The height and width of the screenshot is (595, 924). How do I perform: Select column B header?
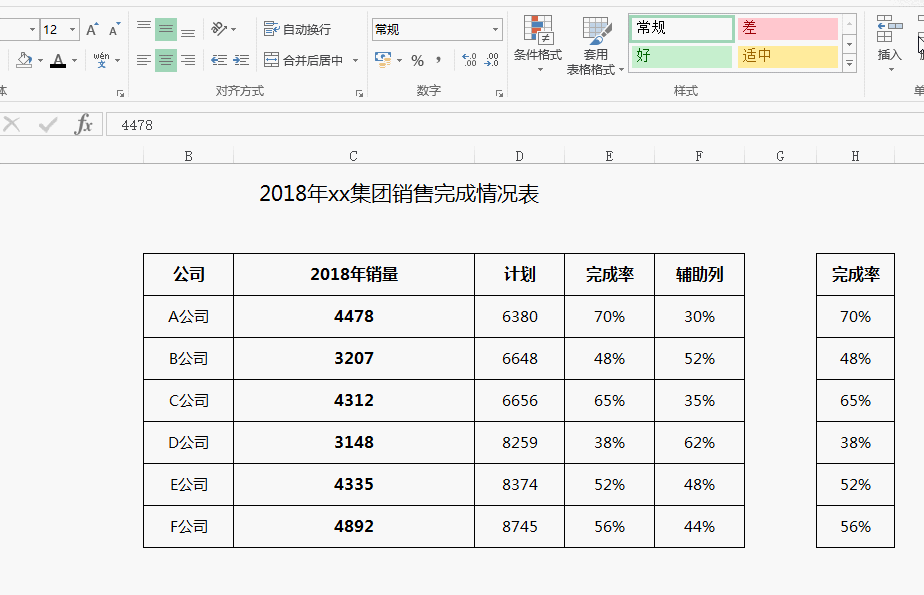coord(189,156)
